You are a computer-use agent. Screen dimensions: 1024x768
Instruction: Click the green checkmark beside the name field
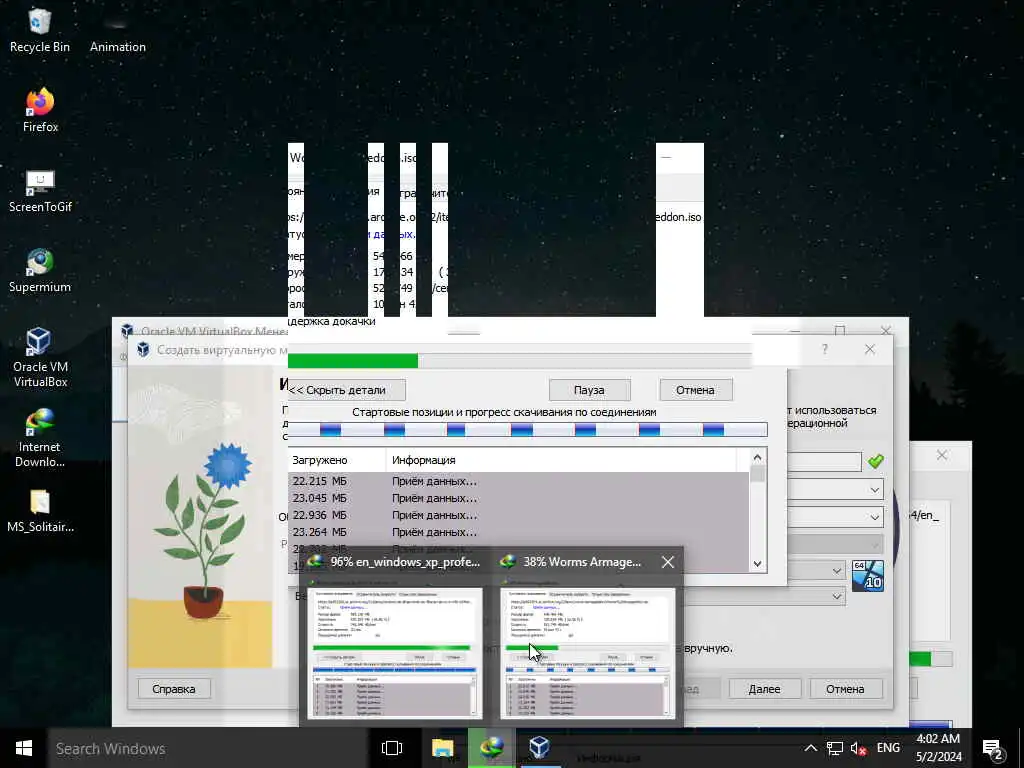coord(876,461)
